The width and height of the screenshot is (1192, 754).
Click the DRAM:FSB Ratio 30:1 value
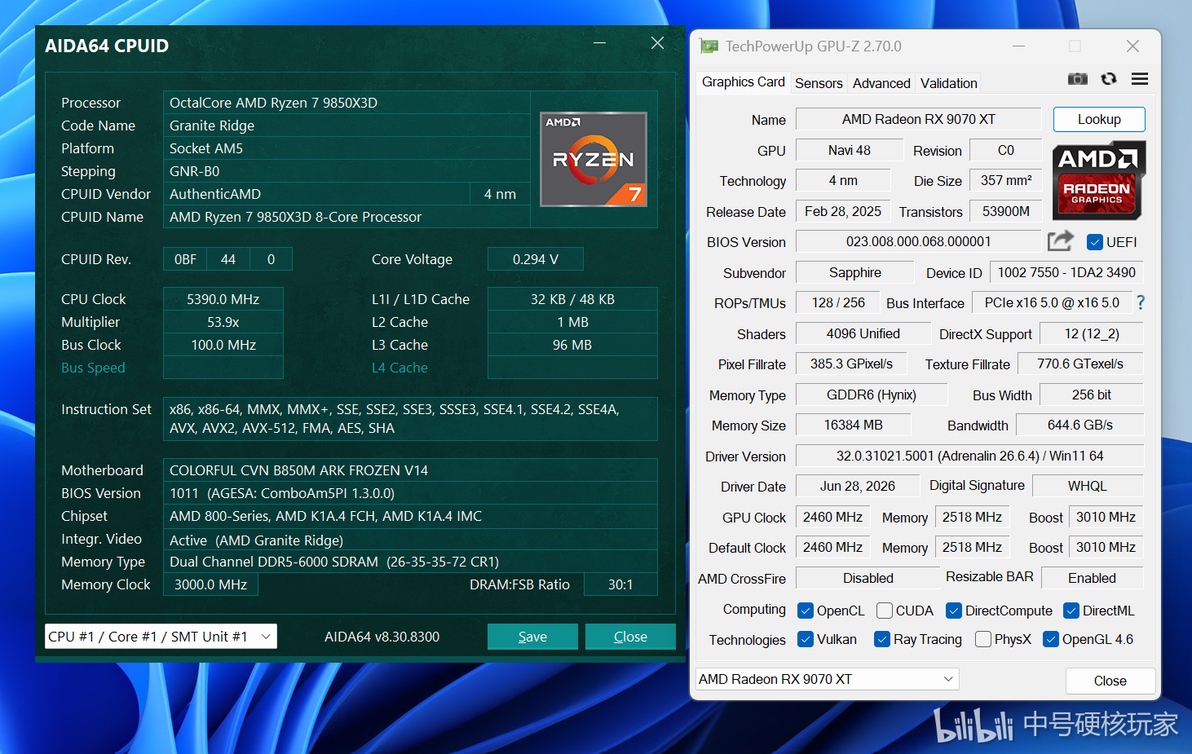620,585
